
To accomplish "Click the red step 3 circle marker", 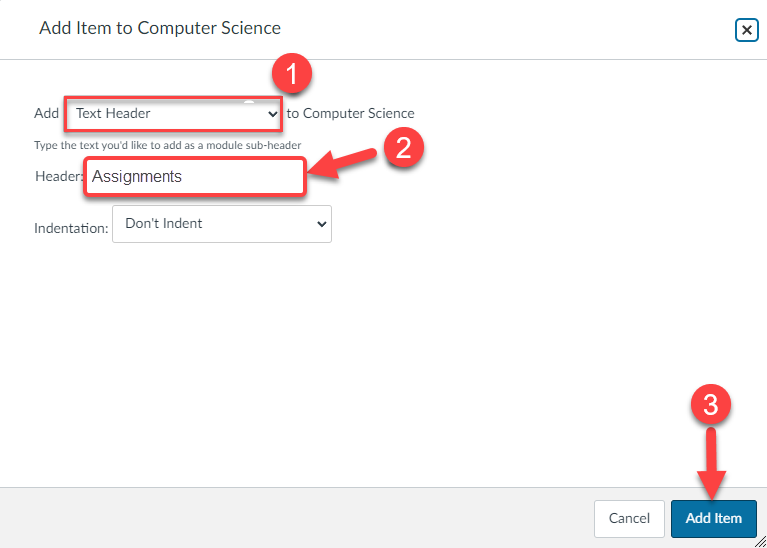I will (711, 405).
